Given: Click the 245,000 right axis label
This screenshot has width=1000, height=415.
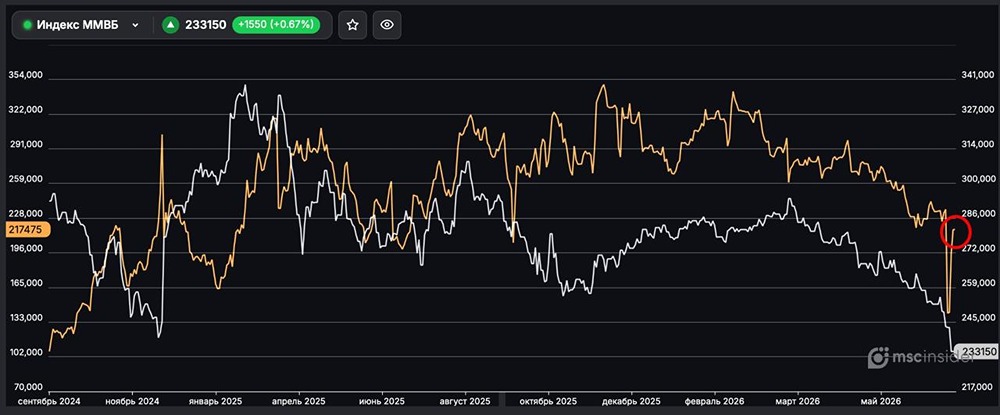Looking at the screenshot, I should point(978,318).
